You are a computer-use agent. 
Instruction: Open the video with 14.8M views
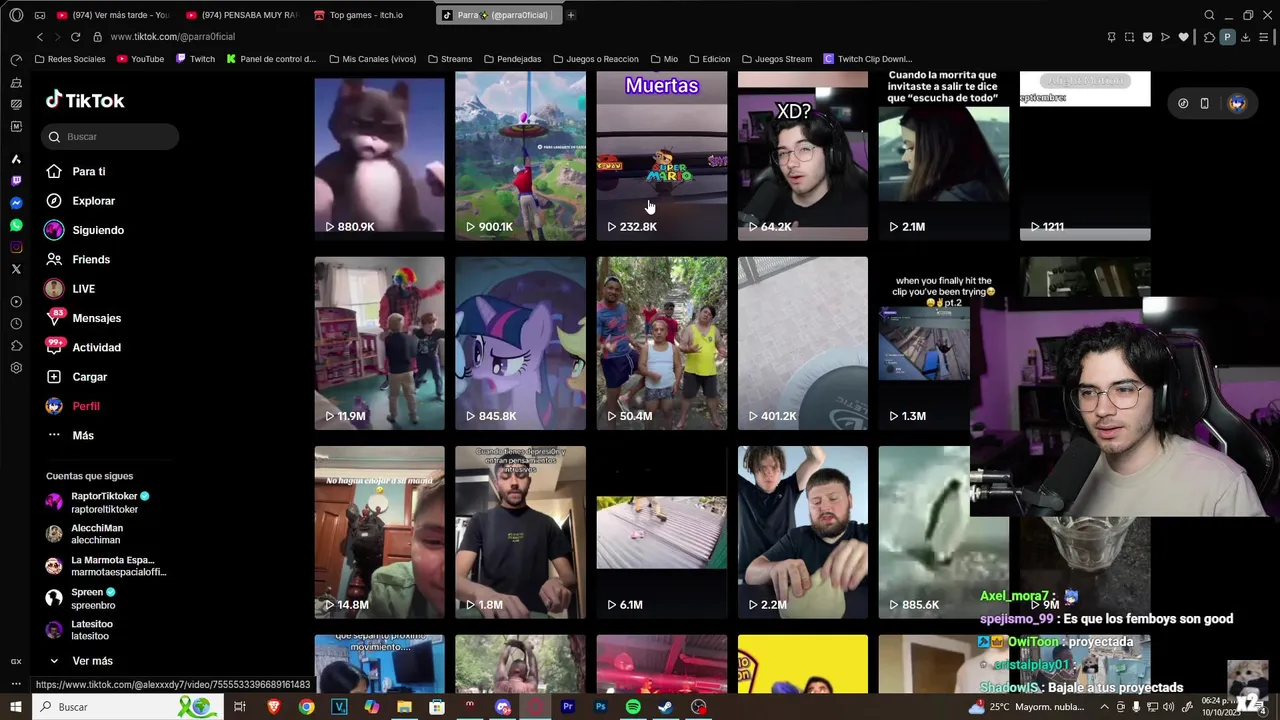(x=379, y=532)
